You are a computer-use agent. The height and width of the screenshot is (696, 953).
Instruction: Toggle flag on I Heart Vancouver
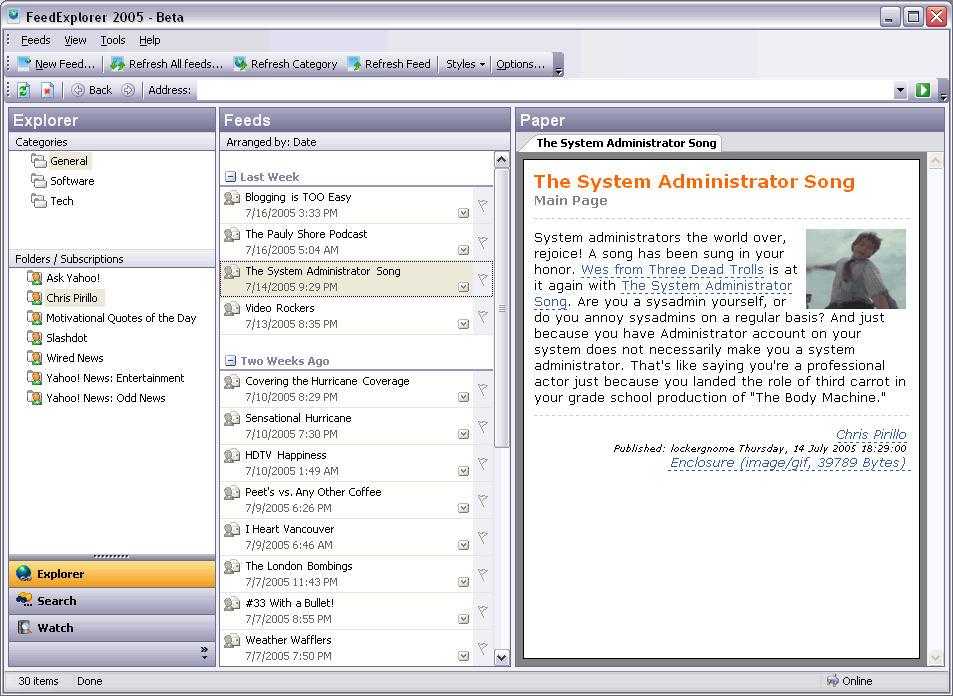point(483,537)
